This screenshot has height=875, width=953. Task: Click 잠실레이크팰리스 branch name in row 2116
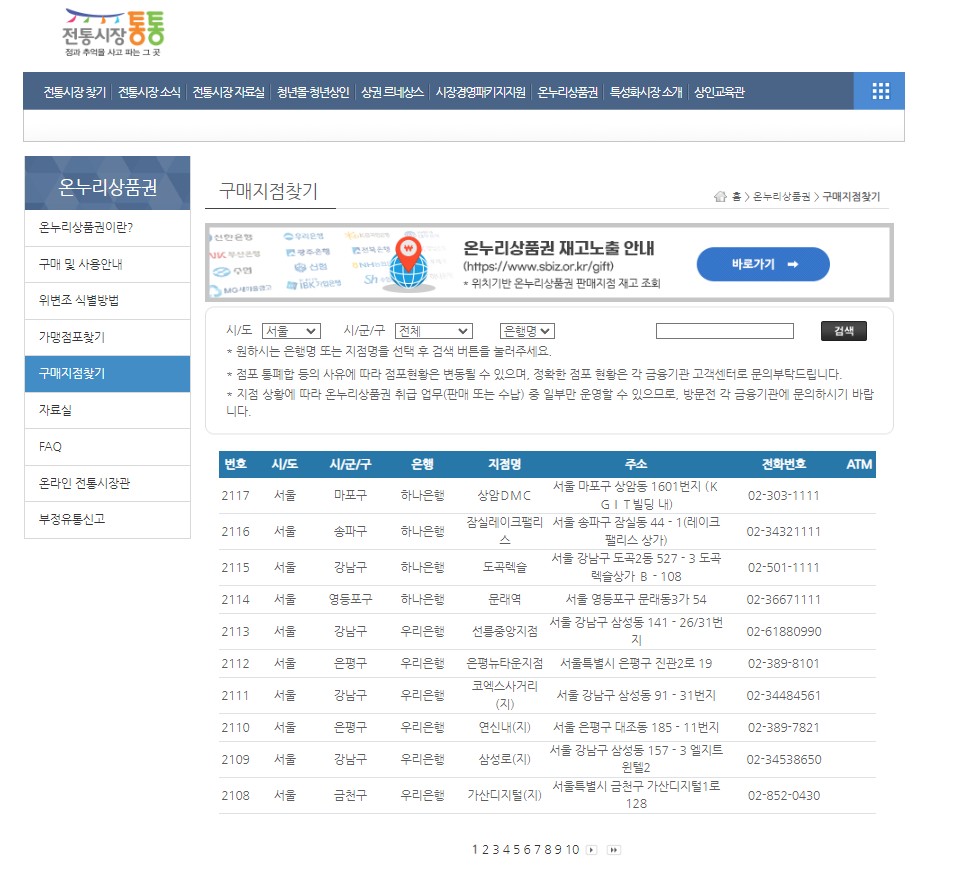click(504, 530)
